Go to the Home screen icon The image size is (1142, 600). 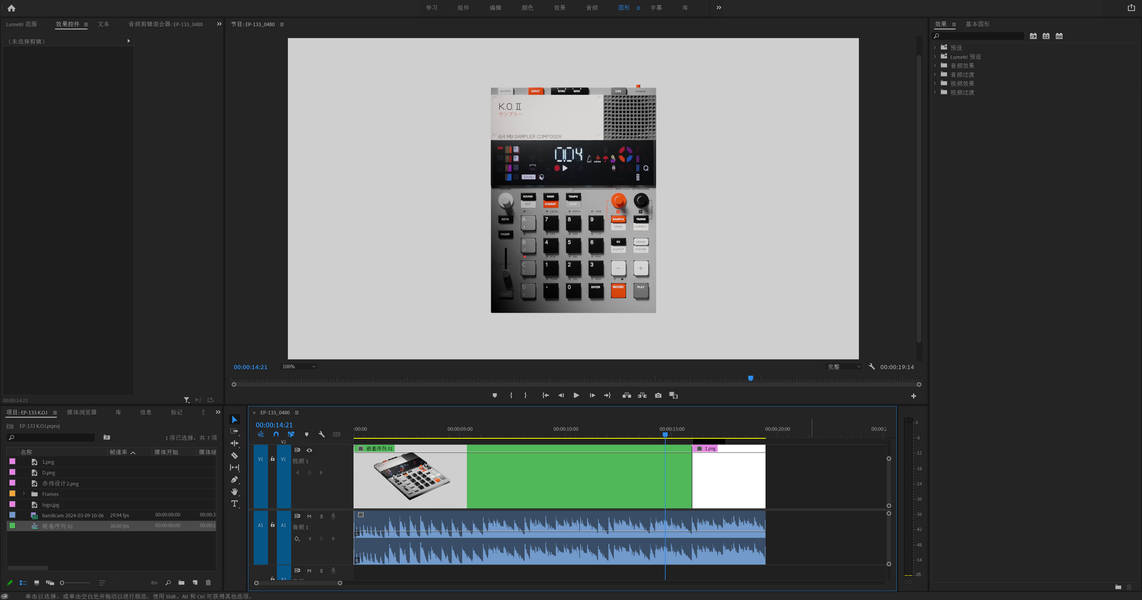[11, 8]
